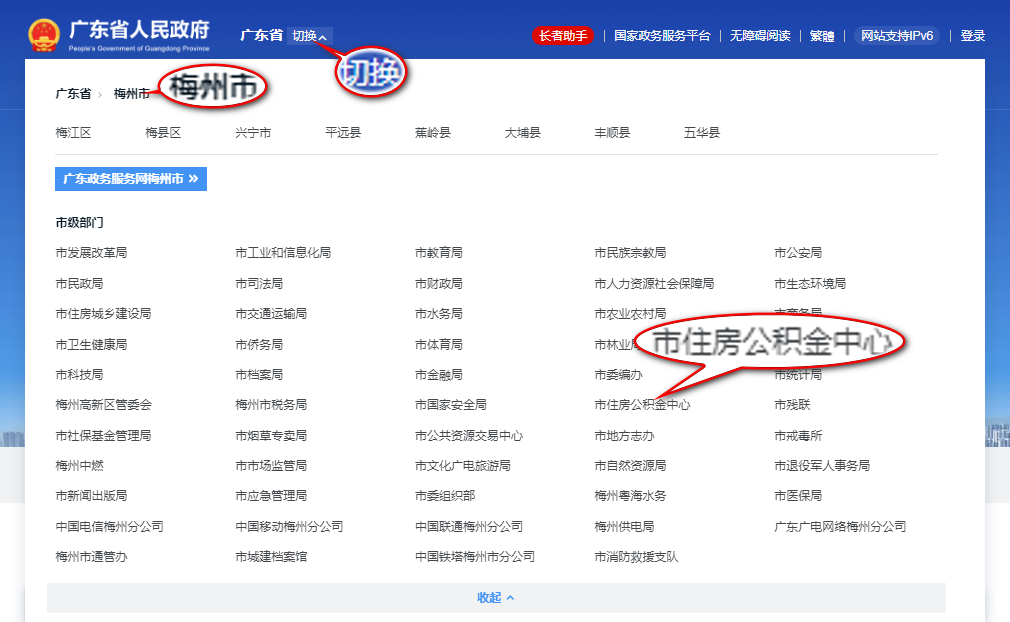The width and height of the screenshot is (1010, 622).
Task: Select the 丰顺县 county
Action: tap(612, 133)
